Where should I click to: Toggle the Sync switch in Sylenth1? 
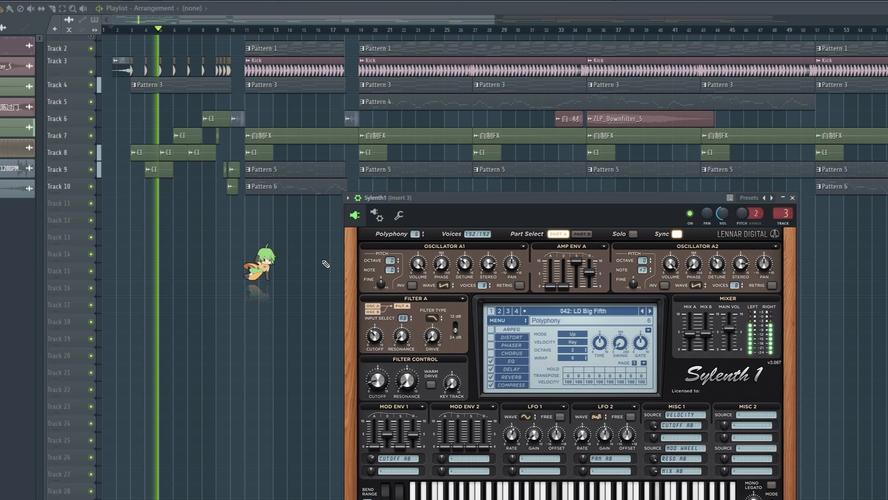(677, 234)
